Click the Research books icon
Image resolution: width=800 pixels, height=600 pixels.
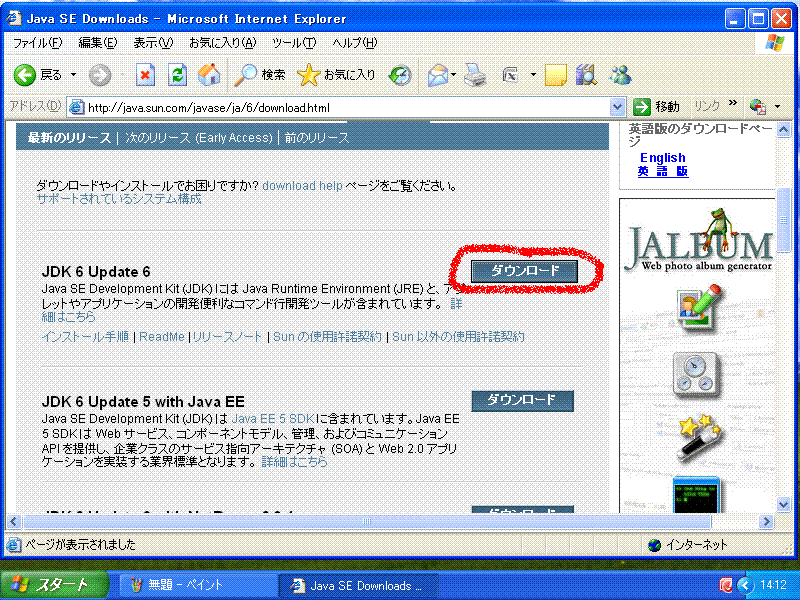[587, 75]
